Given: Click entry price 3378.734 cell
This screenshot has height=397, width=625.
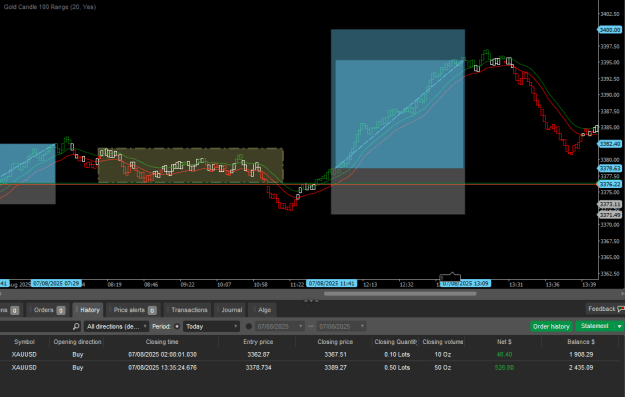Looking at the screenshot, I should (x=258, y=368).
